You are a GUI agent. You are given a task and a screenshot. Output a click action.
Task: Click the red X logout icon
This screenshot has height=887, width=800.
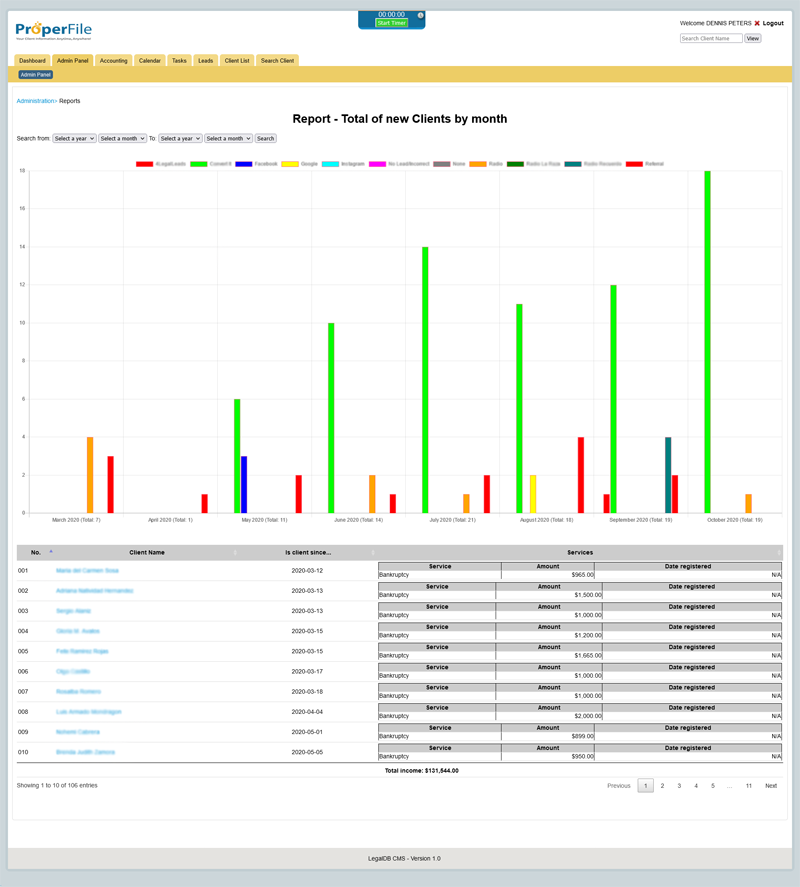[x=757, y=23]
